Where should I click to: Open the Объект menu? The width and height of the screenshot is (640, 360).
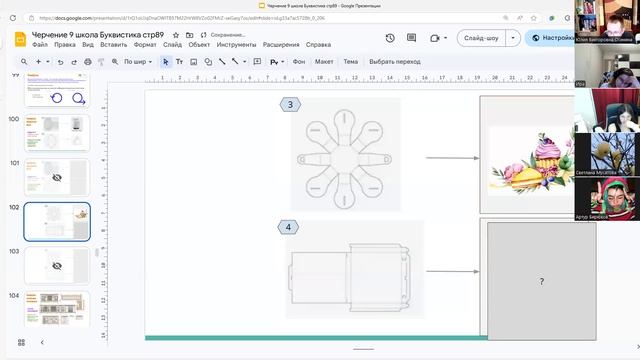199,44
